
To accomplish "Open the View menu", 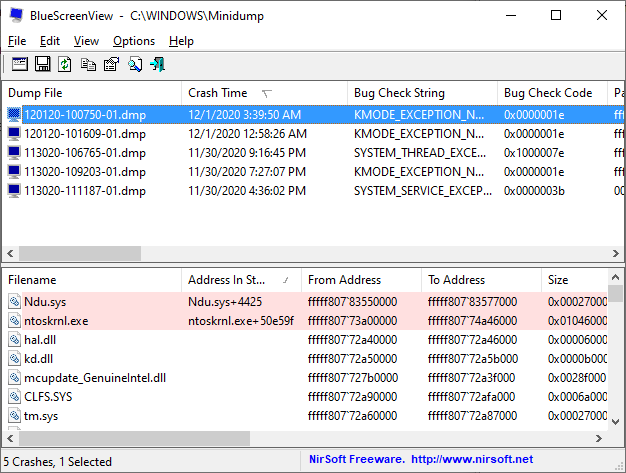I will tap(86, 41).
